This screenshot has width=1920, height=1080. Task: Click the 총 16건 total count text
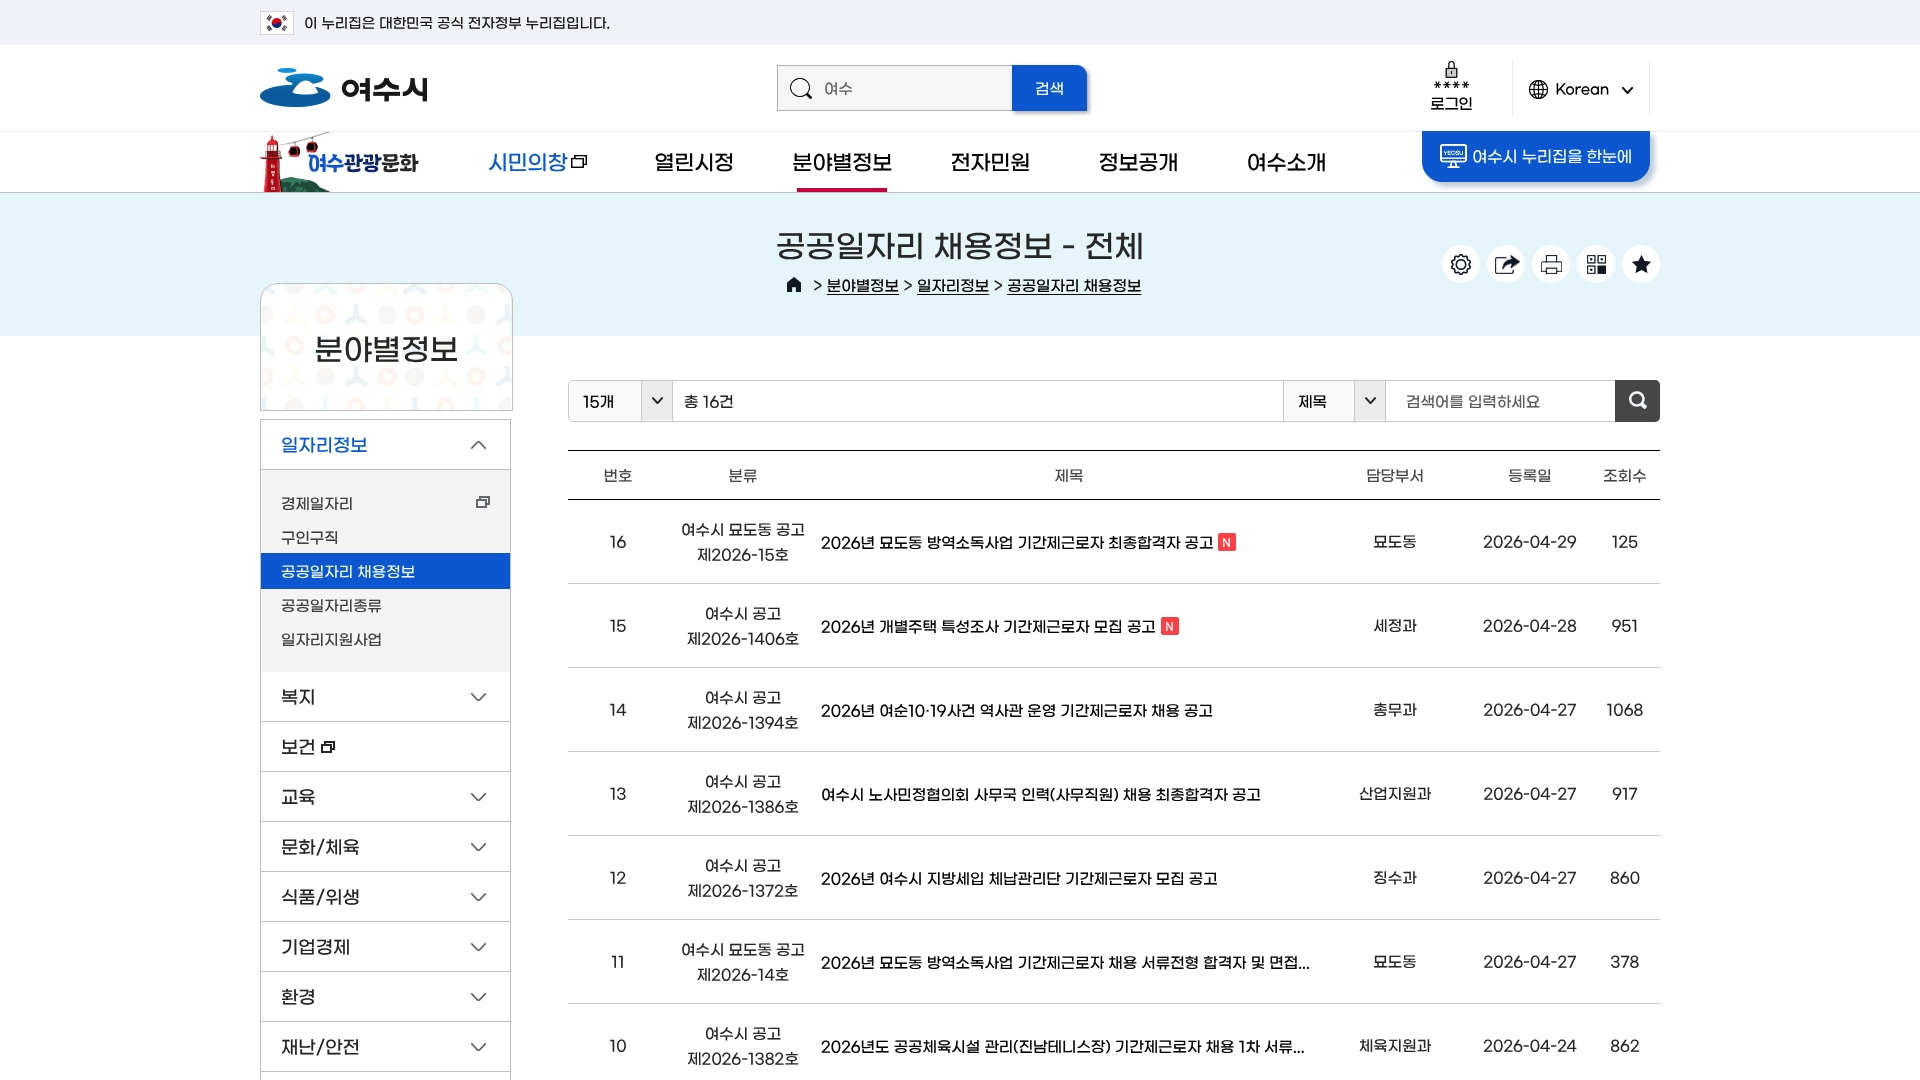[x=708, y=401]
